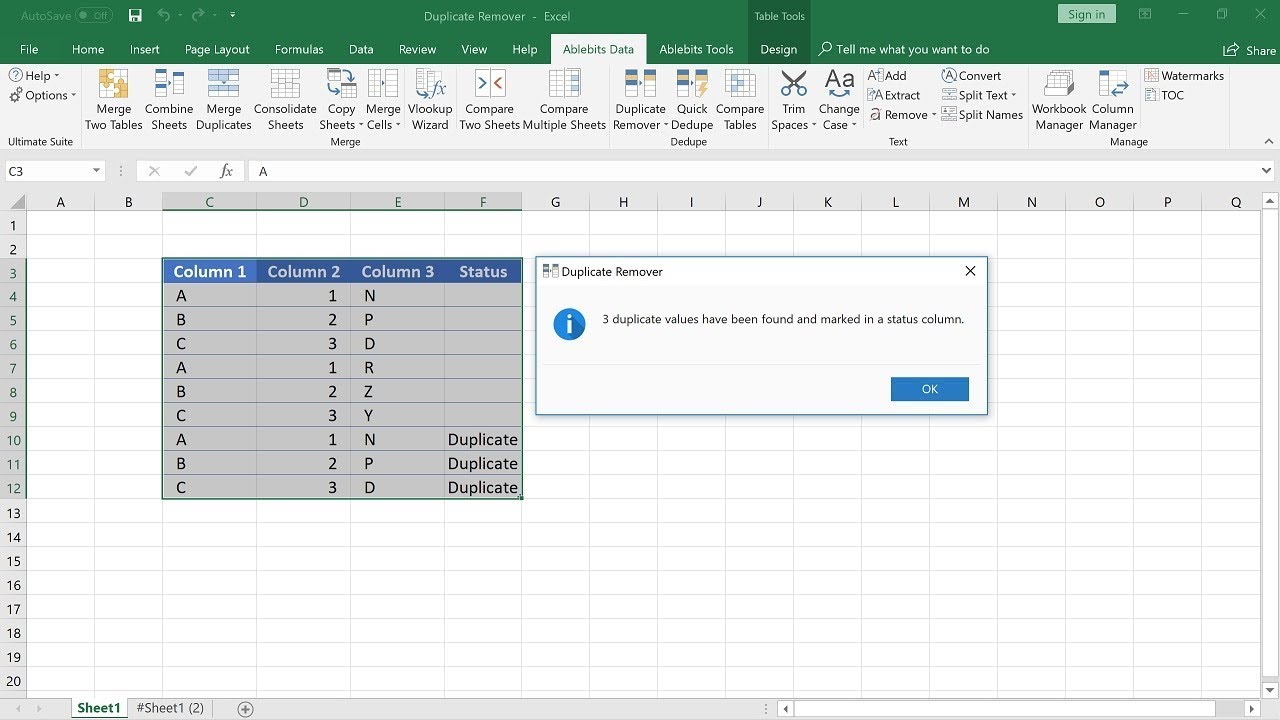Launch Combine Sheets wizard
The width and height of the screenshot is (1280, 720).
click(169, 100)
